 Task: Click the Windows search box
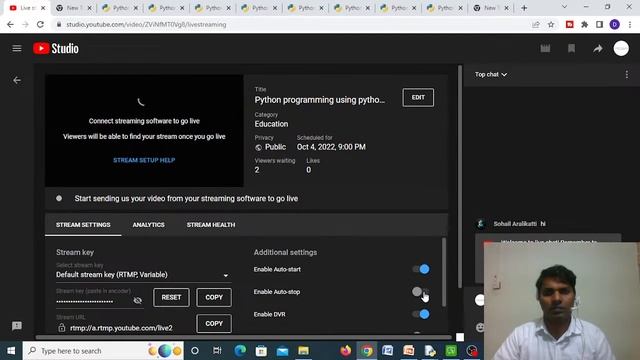[103, 351]
